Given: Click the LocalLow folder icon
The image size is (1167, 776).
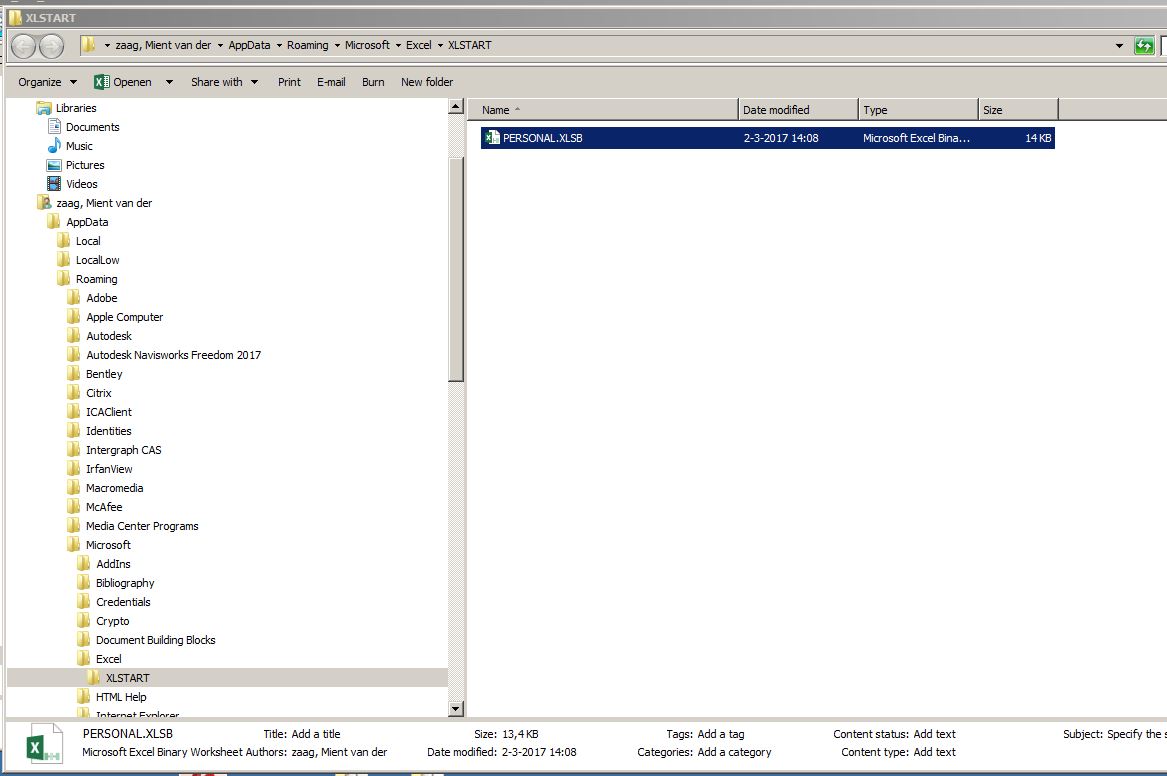Looking at the screenshot, I should tap(64, 260).
